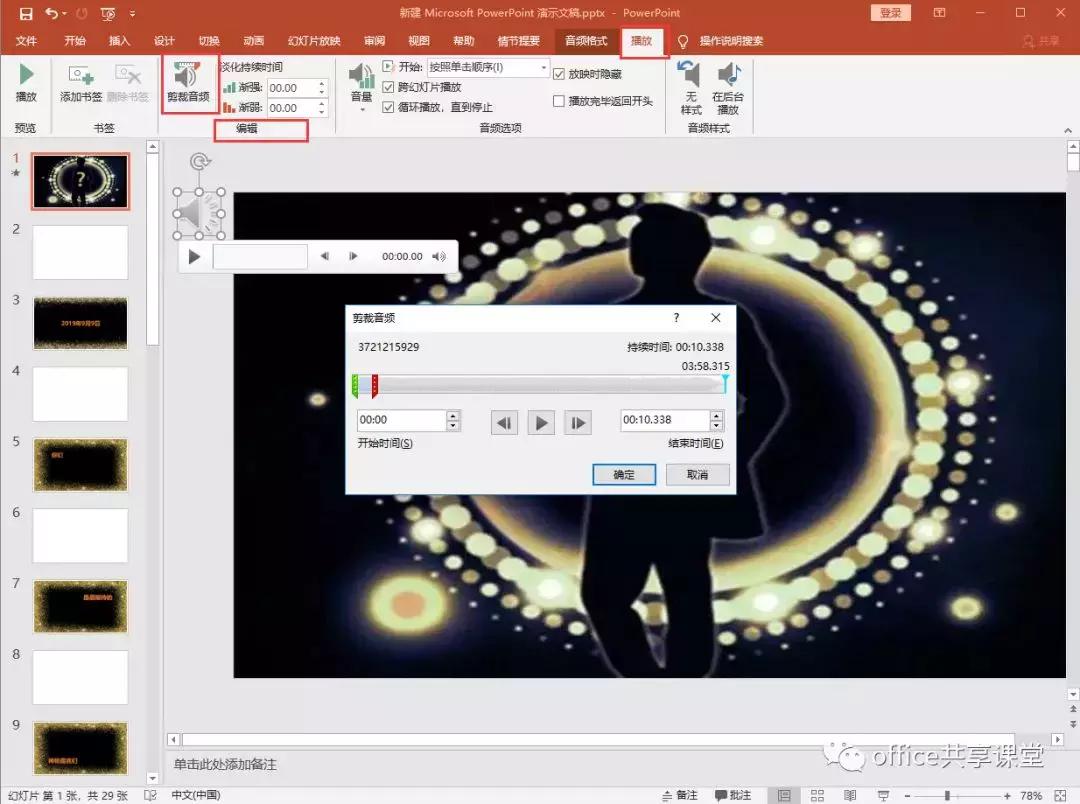Viewport: 1080px width, 804px height.
Task: Open the quick access toolbar customize arrow
Action: (x=132, y=13)
